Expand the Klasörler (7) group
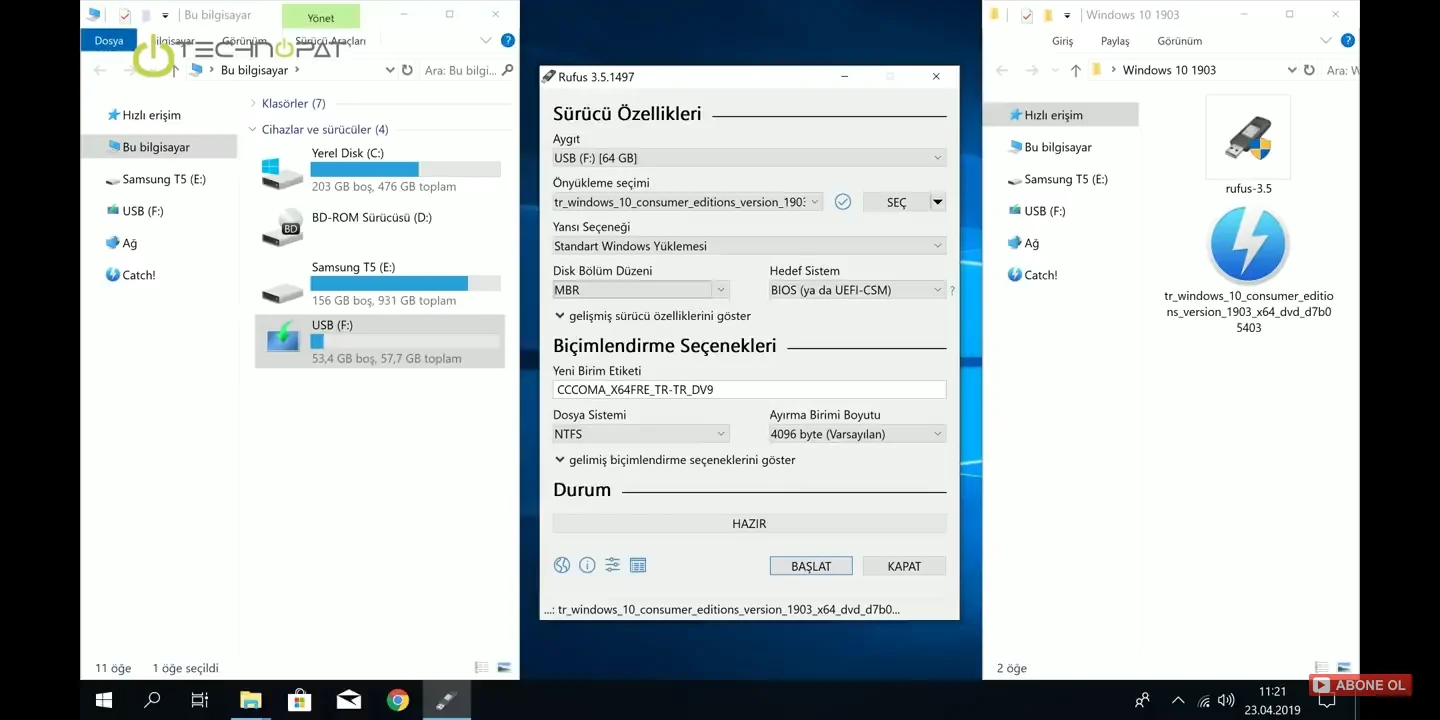This screenshot has height=720, width=1440. 252,104
